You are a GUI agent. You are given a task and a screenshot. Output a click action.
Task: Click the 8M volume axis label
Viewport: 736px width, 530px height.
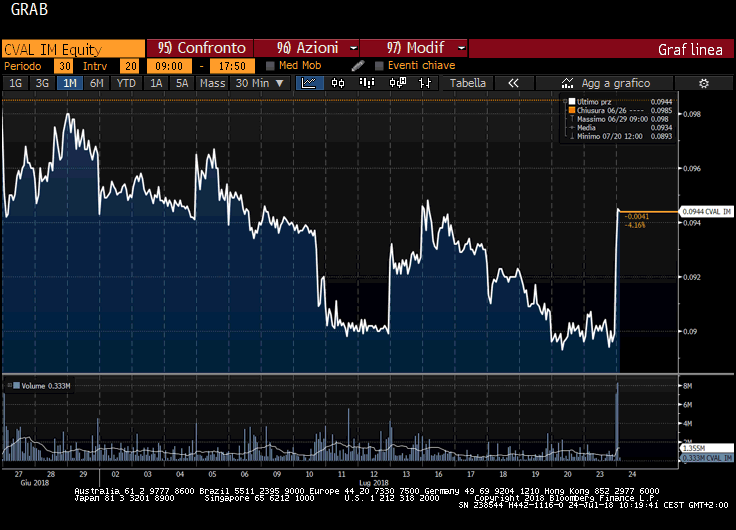coord(688,386)
